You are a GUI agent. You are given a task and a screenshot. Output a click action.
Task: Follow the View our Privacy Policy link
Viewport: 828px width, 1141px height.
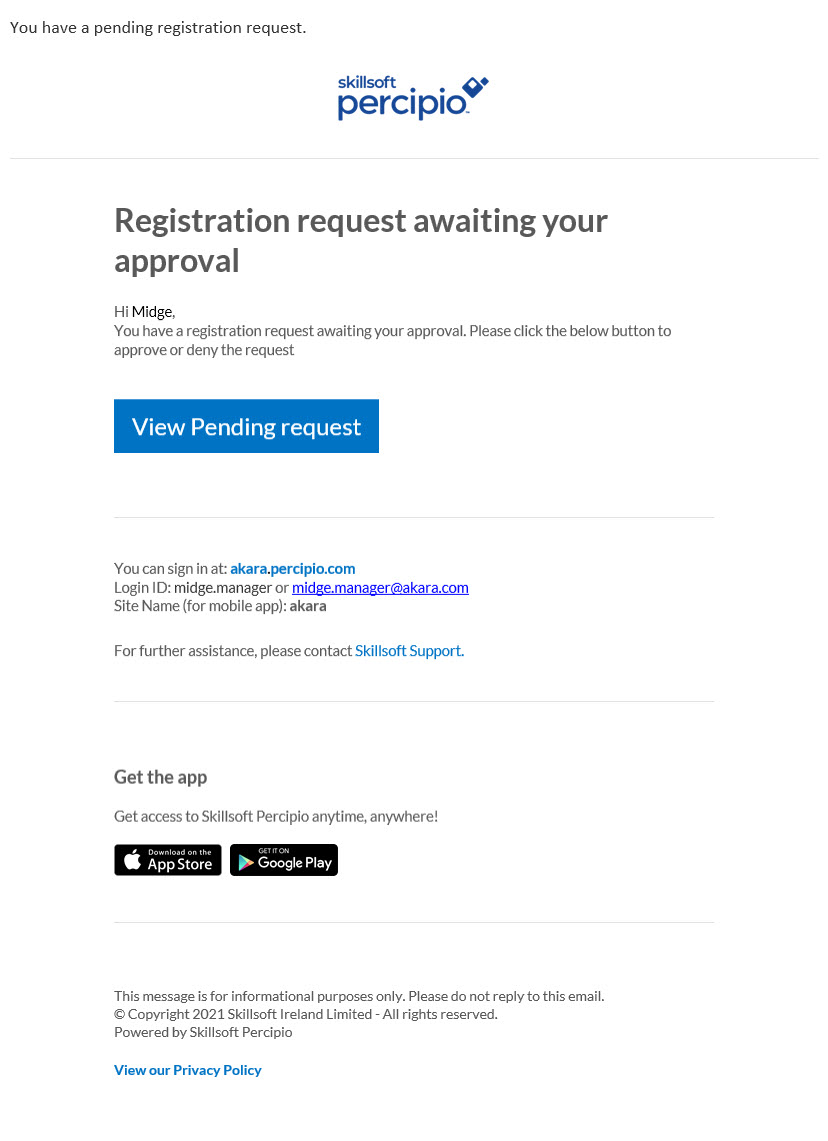click(x=188, y=1070)
